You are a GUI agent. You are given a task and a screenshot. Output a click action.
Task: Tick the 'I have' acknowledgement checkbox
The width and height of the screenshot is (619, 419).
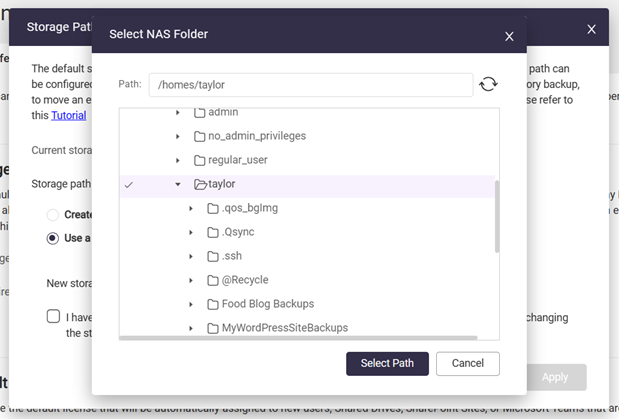tap(53, 317)
